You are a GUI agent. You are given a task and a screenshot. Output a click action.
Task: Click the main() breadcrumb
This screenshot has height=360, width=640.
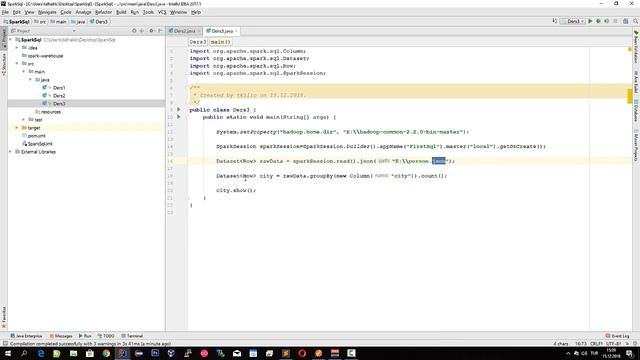click(220, 42)
